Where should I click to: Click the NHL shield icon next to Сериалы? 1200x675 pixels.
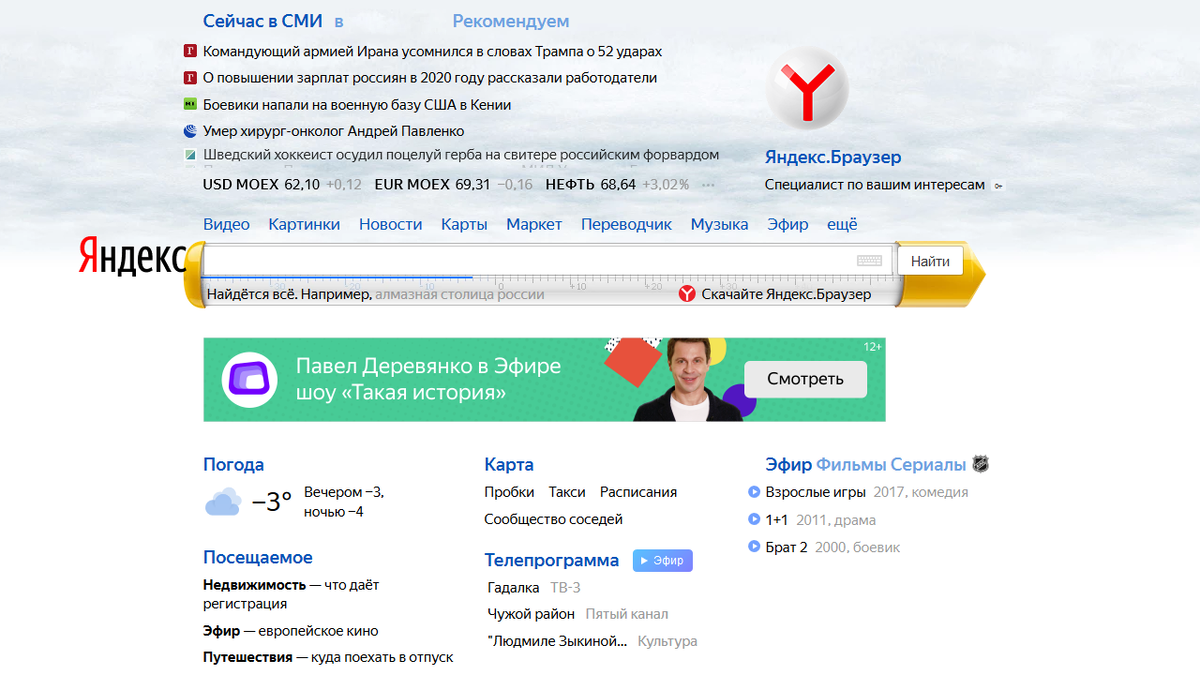click(981, 464)
